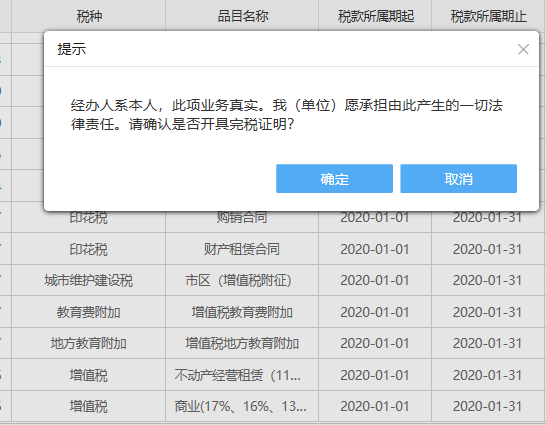The width and height of the screenshot is (546, 425).
Task: Select the 增值税地方教育附加 cell
Action: [x=242, y=343]
